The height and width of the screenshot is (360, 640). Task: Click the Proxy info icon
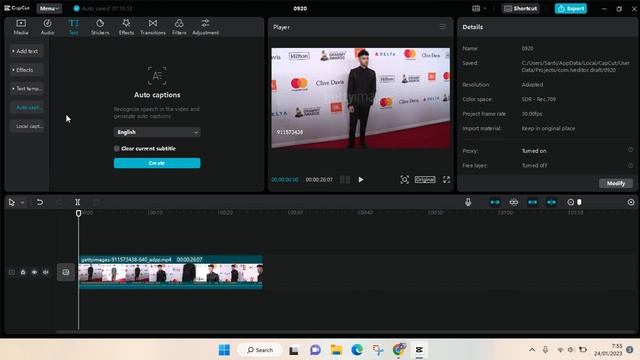(630, 150)
